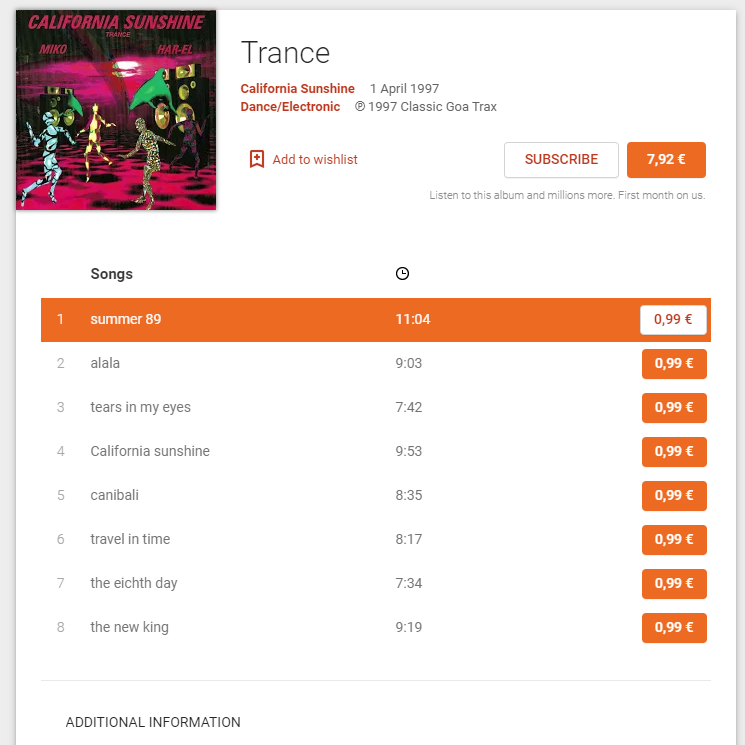745x745 pixels.
Task: Open the Dance/Electronic genre link
Action: [x=290, y=106]
